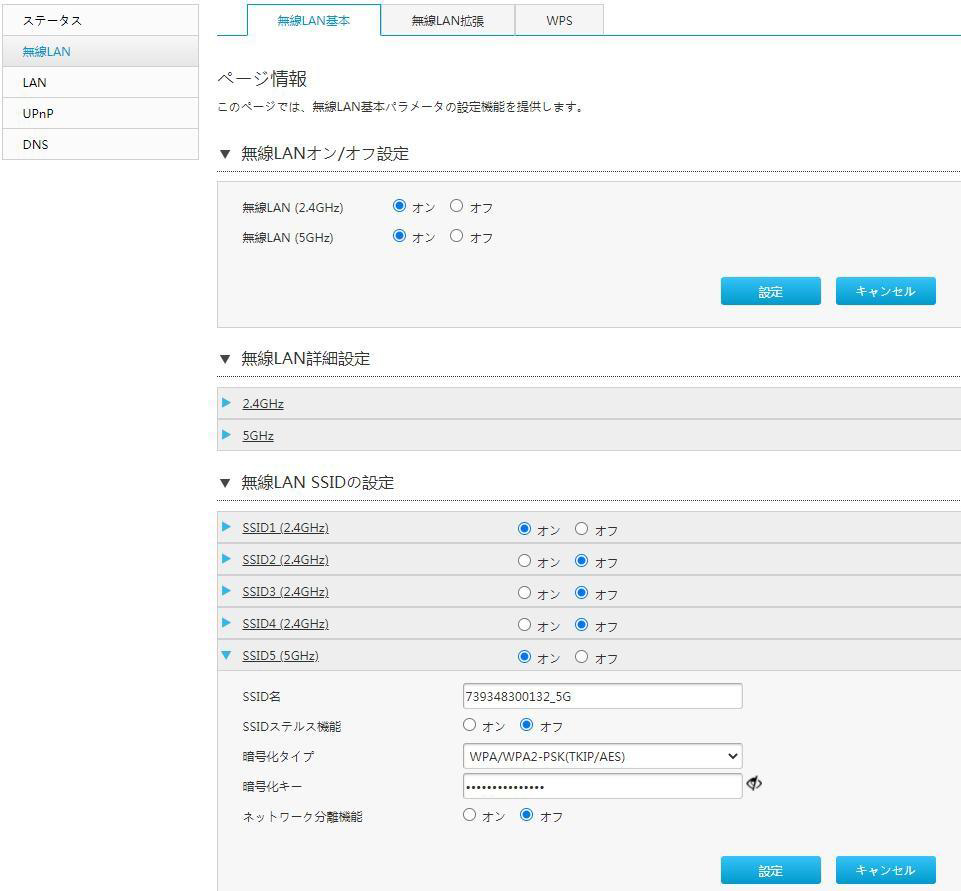
Task: Open DNS in the sidebar
Action: pyautogui.click(x=101, y=145)
